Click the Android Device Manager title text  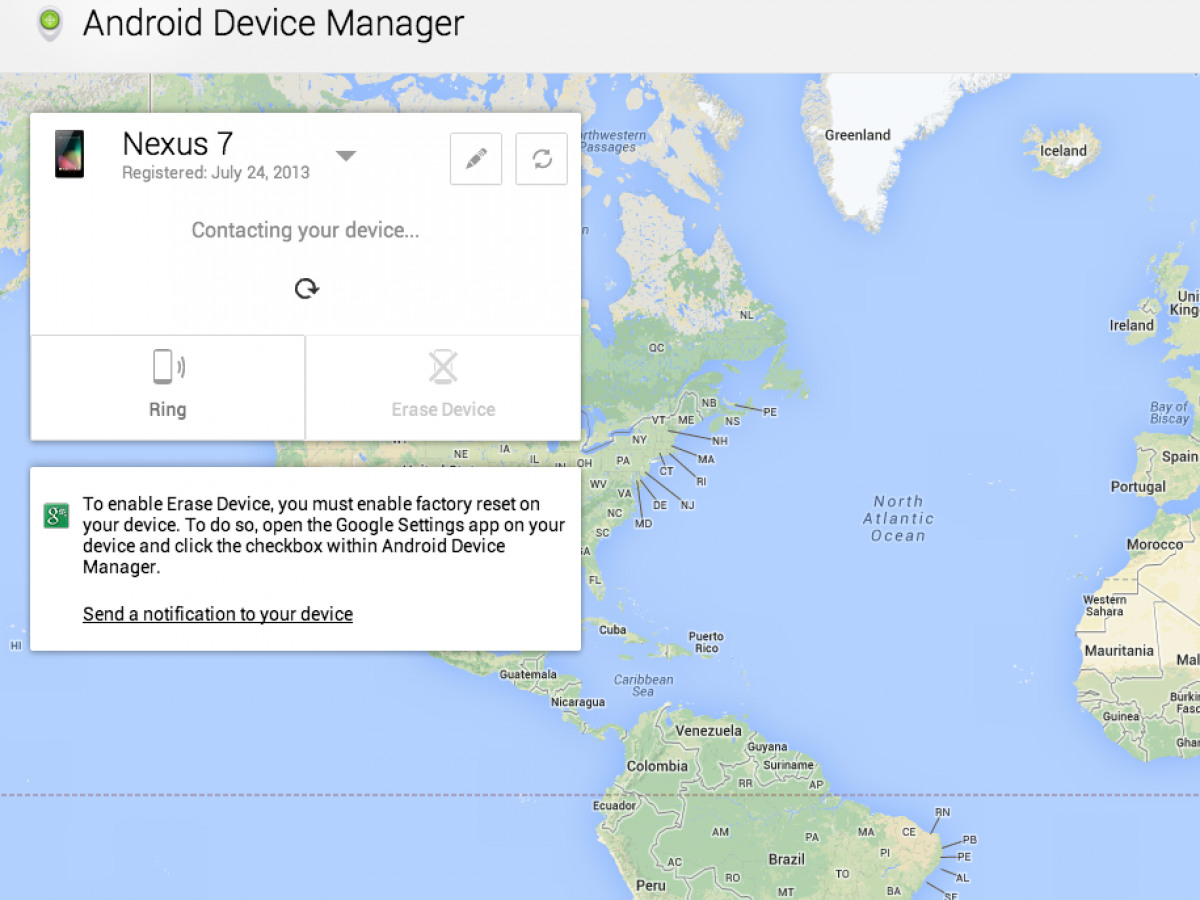pyautogui.click(x=273, y=23)
